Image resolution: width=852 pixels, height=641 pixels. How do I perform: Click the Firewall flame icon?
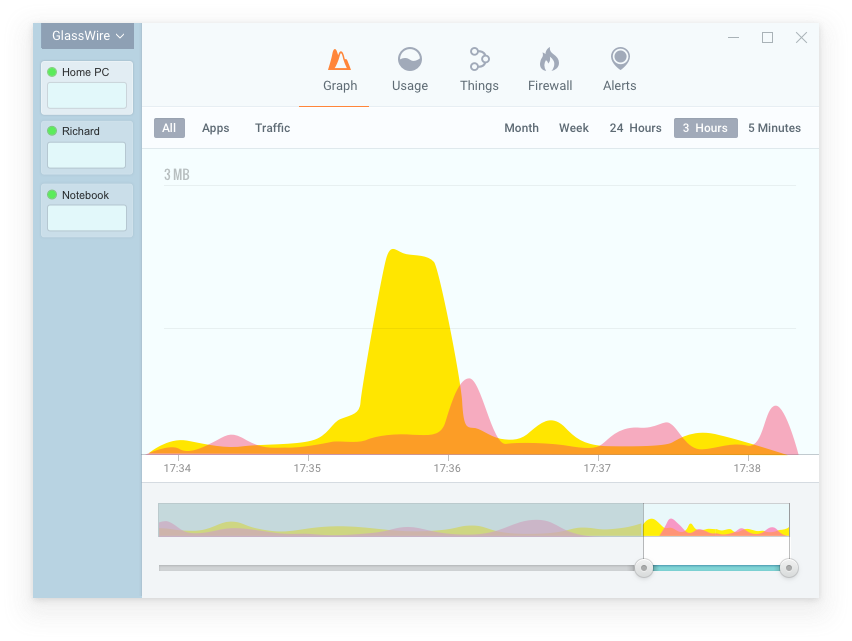(549, 60)
